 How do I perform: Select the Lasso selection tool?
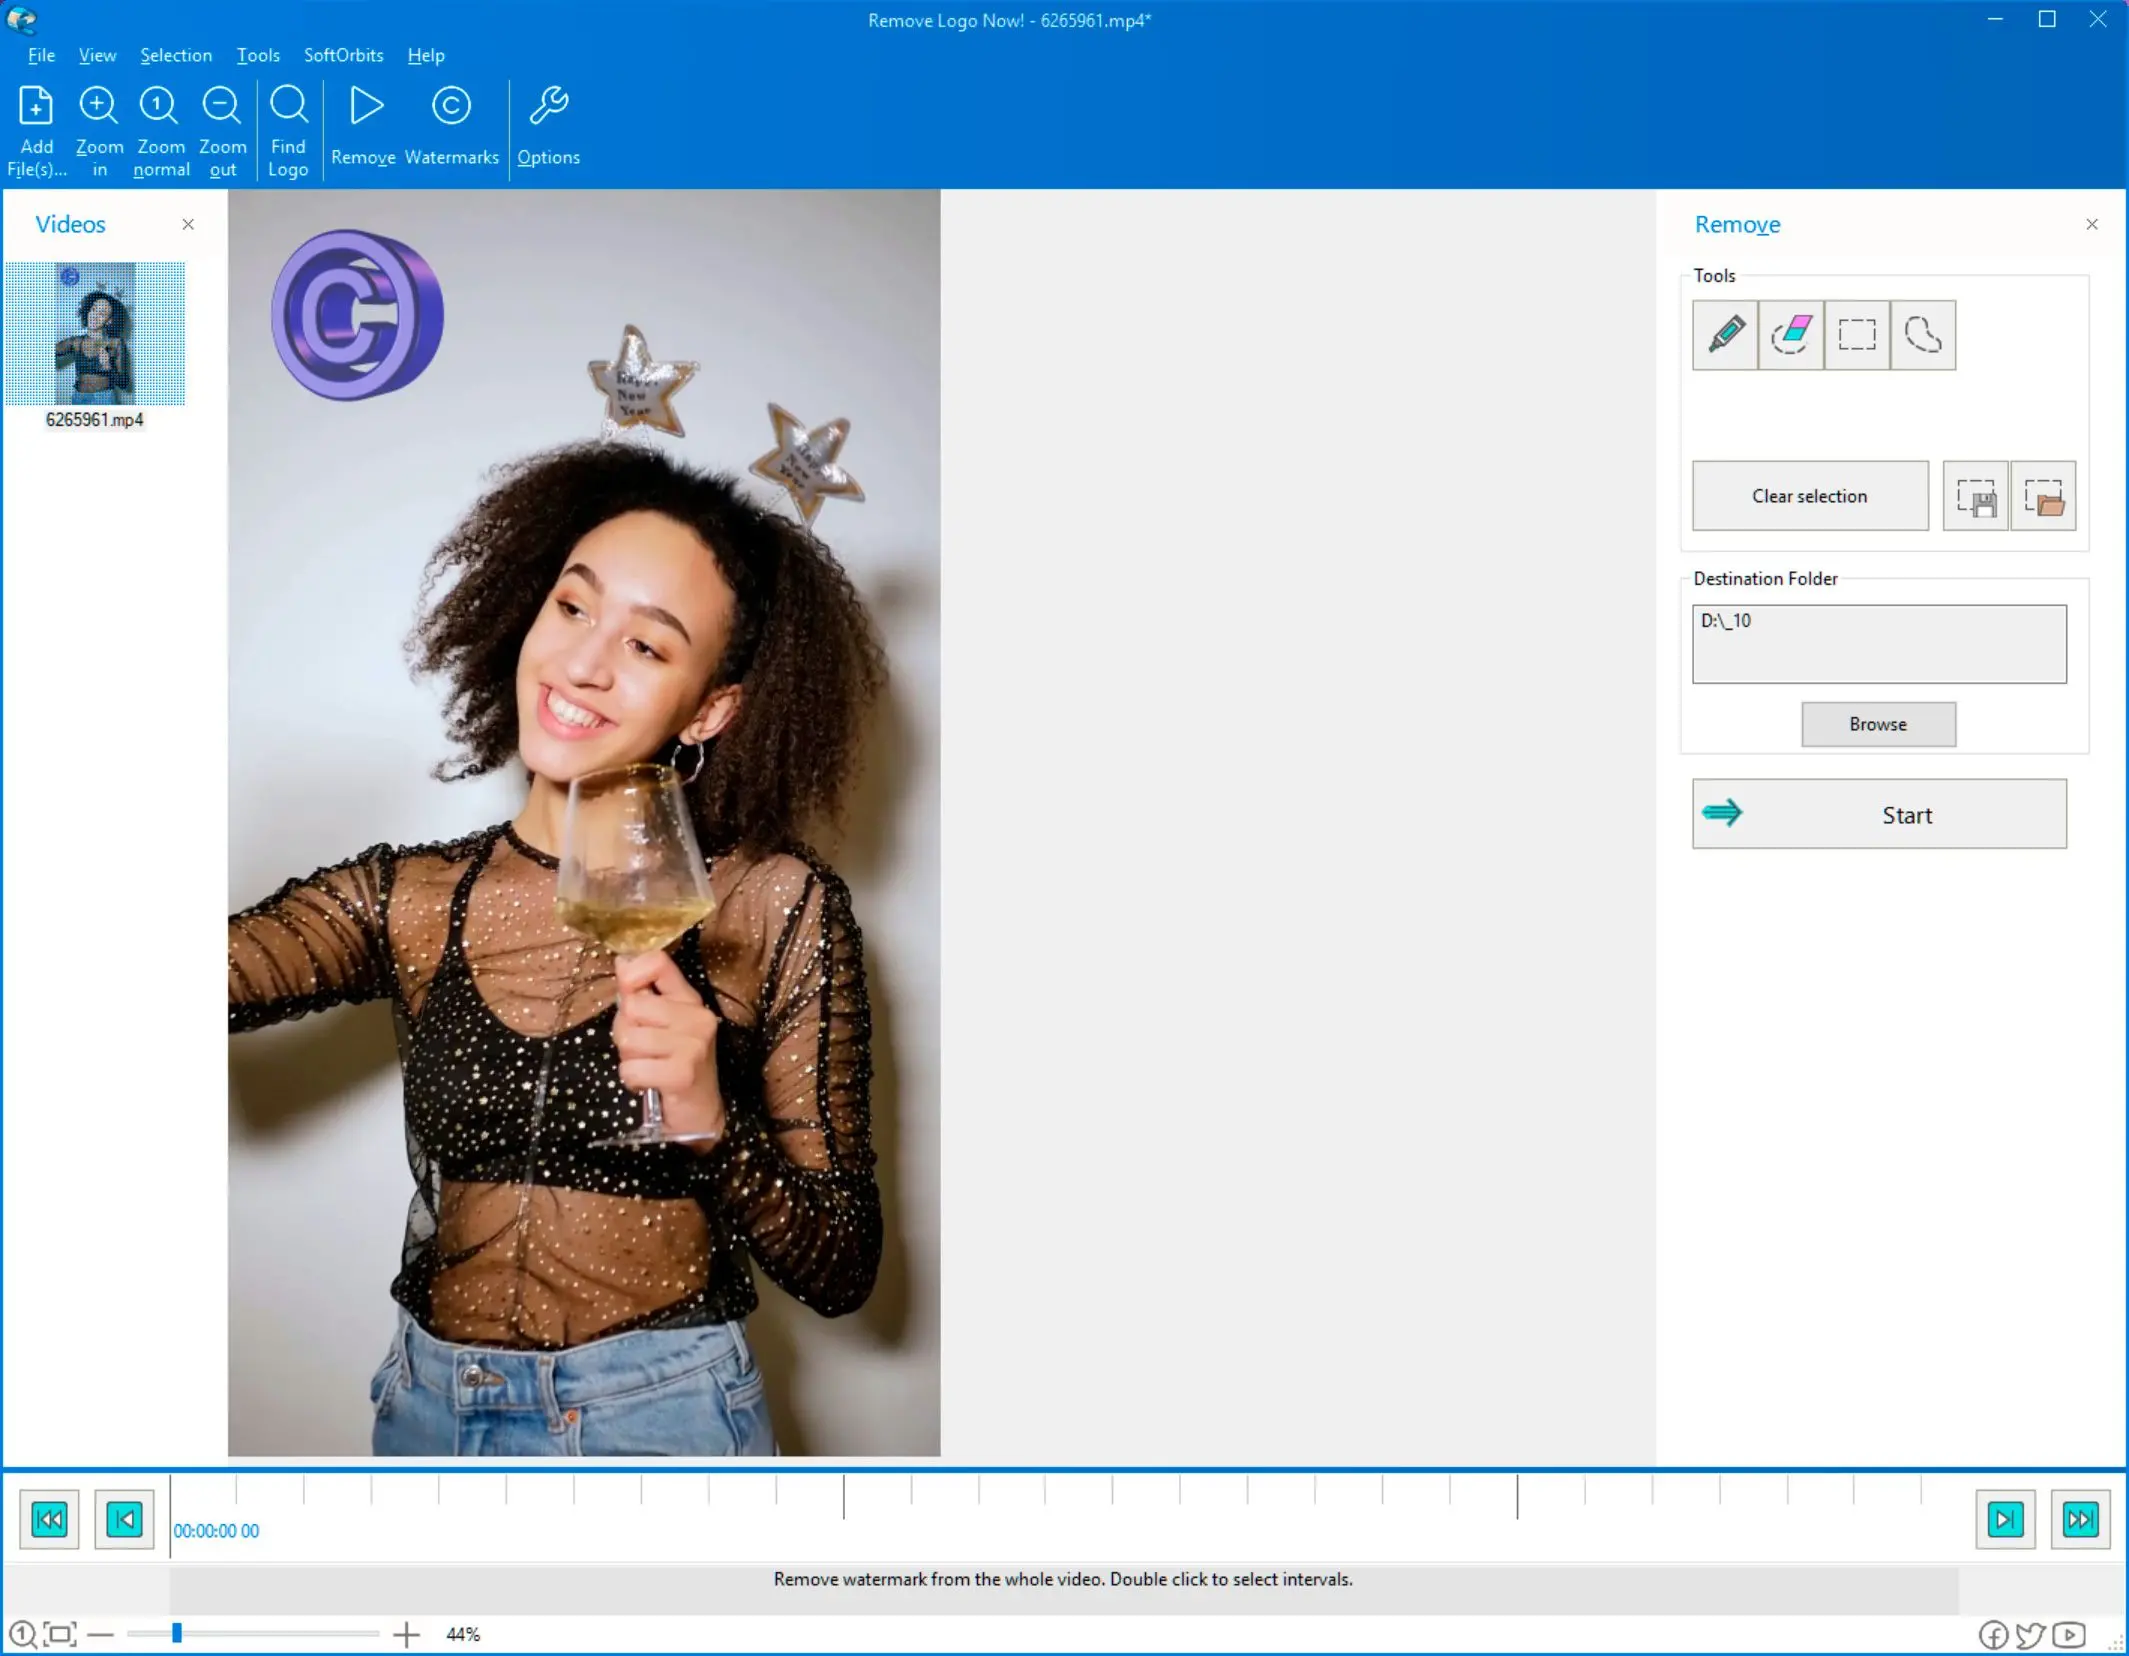pyautogui.click(x=1922, y=334)
